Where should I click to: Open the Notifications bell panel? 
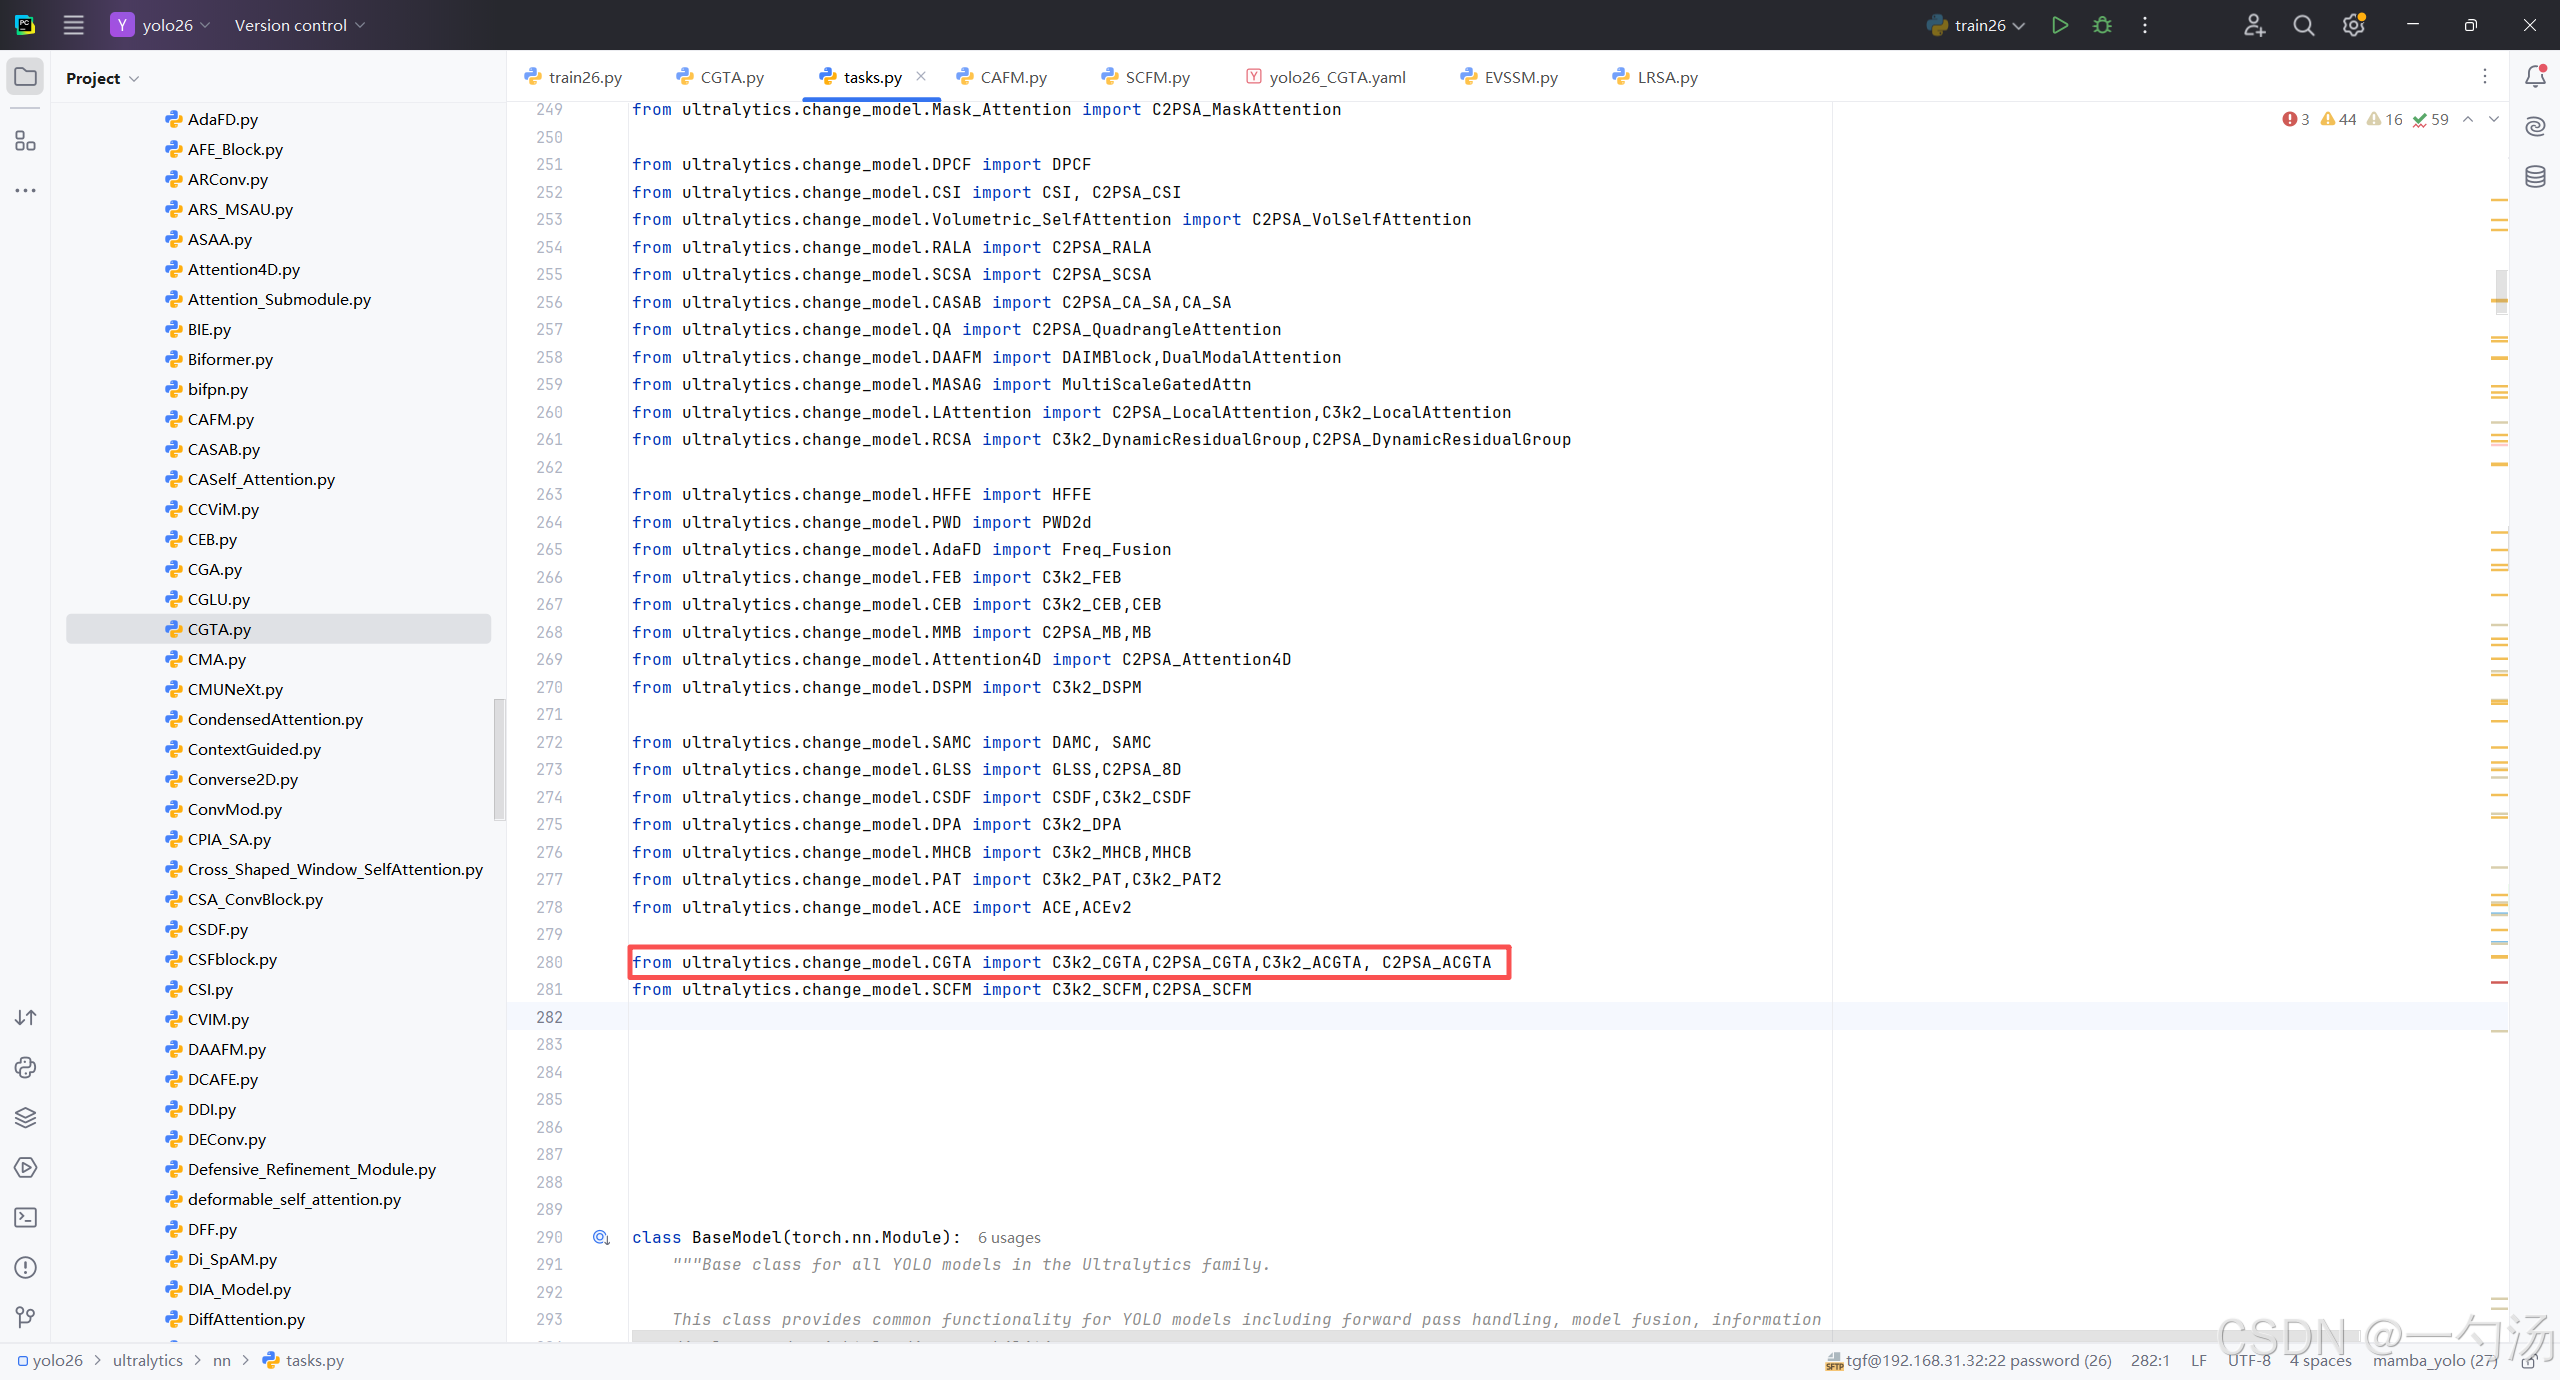2535,77
